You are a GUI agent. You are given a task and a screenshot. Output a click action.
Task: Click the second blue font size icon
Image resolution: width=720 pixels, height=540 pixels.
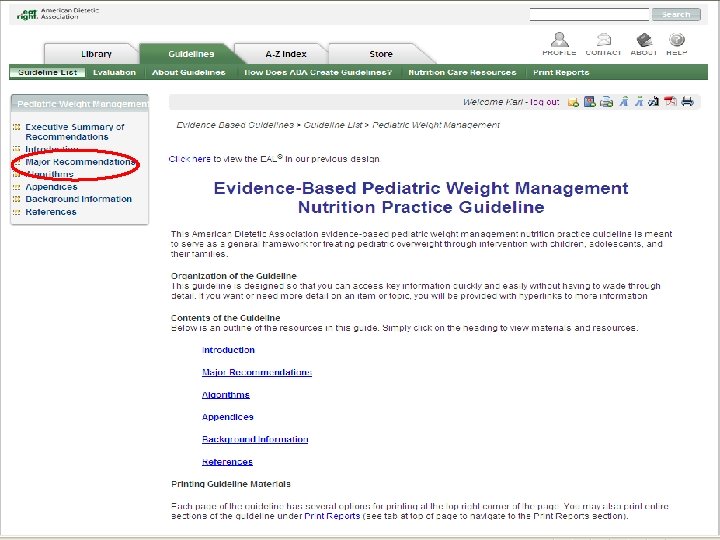pyautogui.click(x=639, y=101)
